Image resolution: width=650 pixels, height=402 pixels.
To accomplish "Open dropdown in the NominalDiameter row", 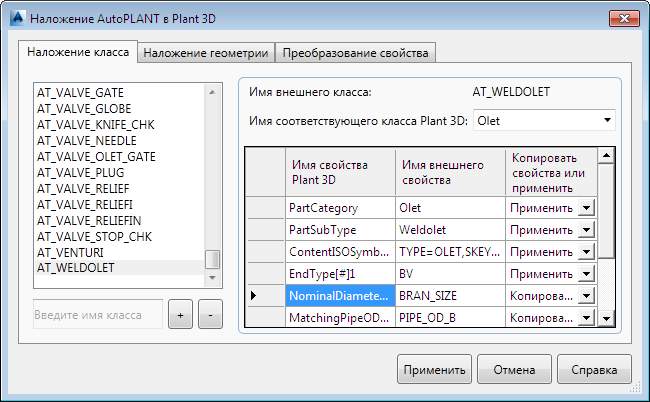I will (586, 295).
